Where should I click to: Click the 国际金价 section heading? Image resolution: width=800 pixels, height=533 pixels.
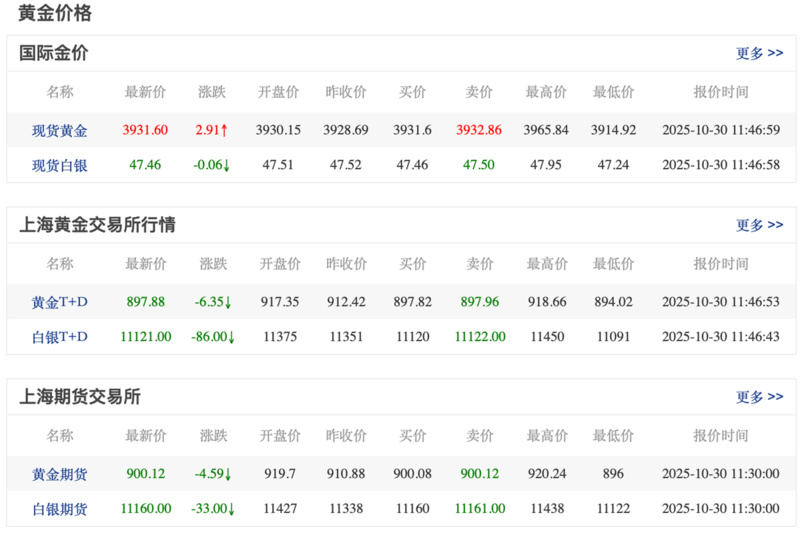(54, 54)
